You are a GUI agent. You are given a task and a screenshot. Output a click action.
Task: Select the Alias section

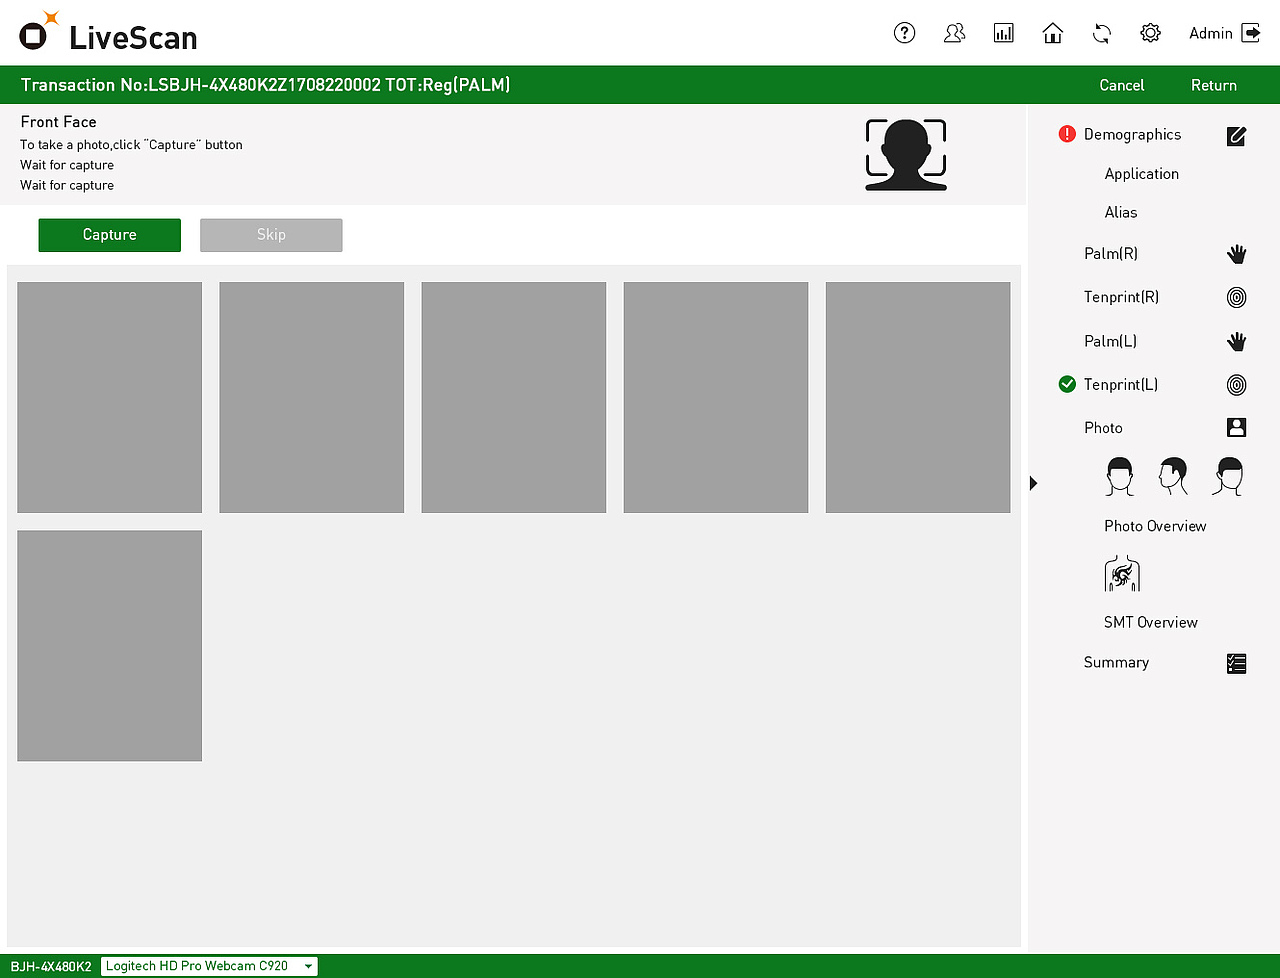(x=1120, y=212)
